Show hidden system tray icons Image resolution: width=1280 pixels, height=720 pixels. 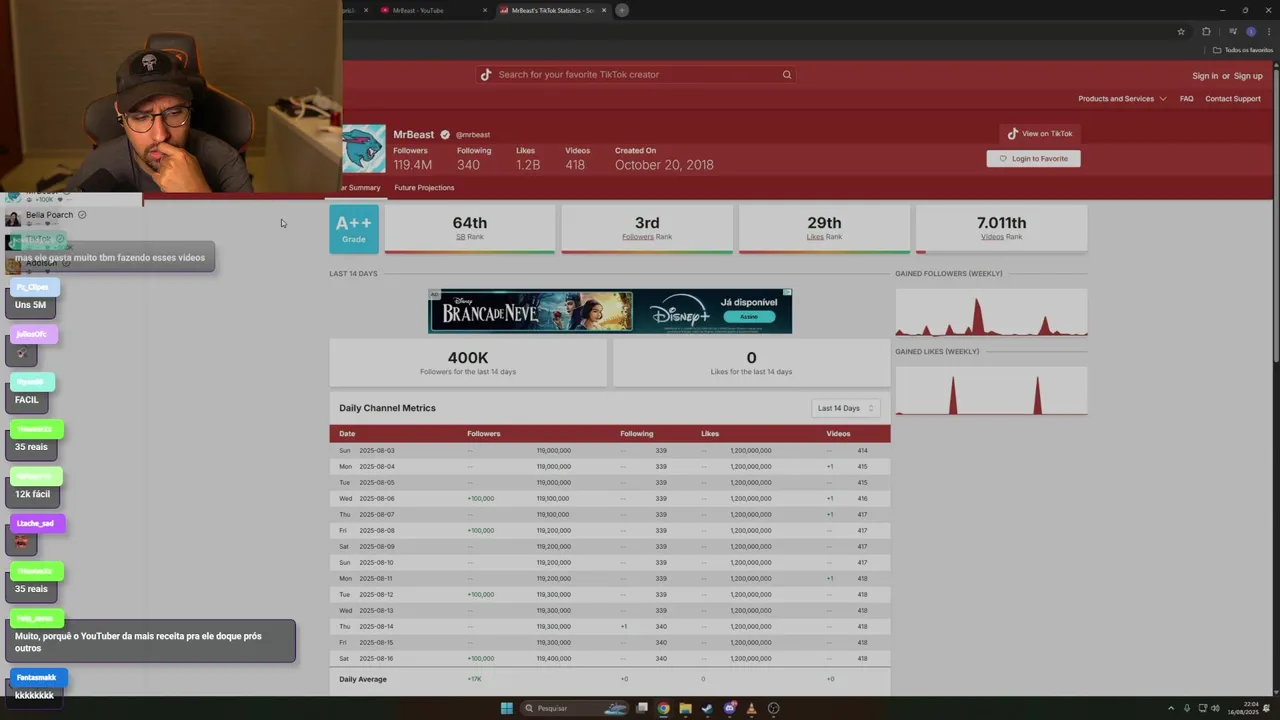click(x=1171, y=708)
